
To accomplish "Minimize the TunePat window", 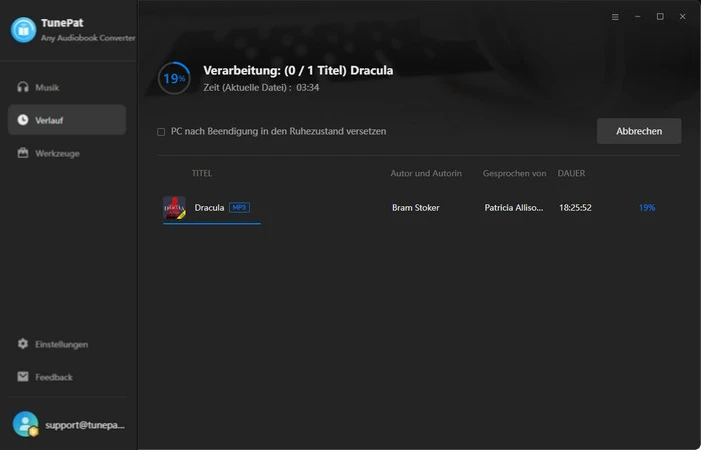I will coord(638,17).
